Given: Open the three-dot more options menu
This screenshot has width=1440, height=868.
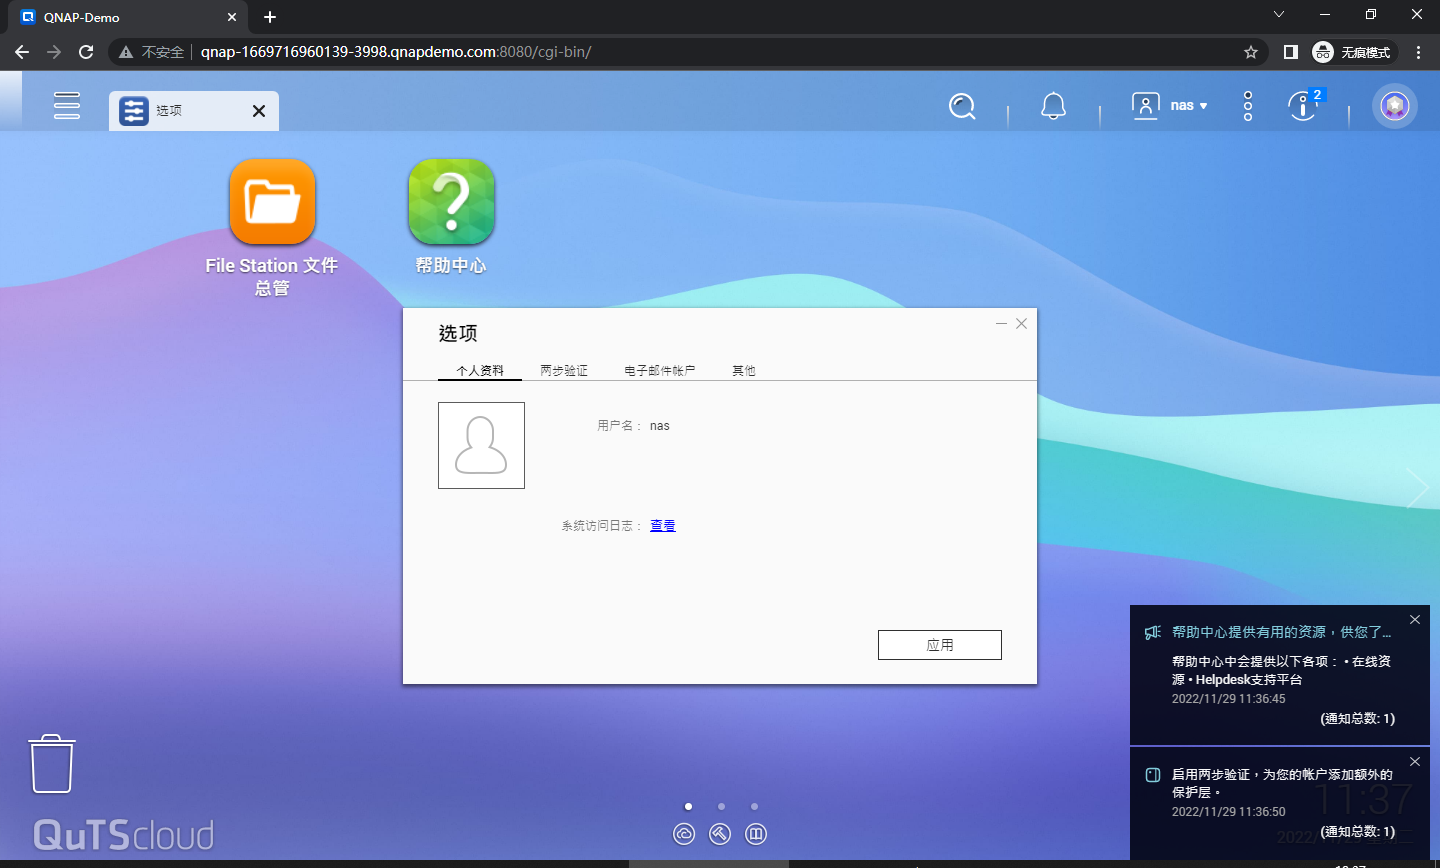Looking at the screenshot, I should tap(1247, 106).
